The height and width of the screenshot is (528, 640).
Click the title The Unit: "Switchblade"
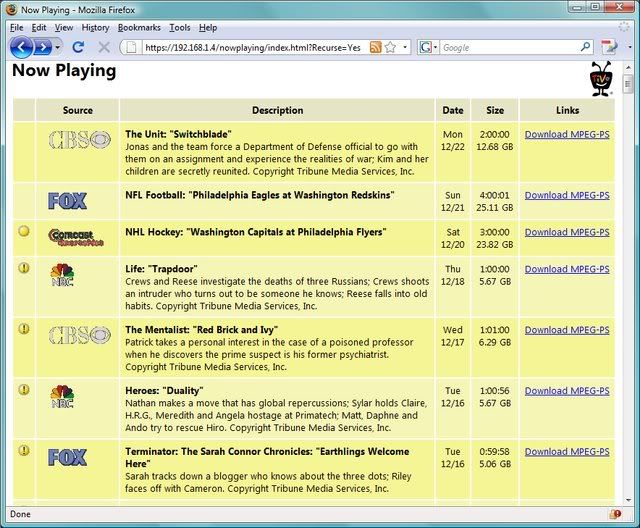178,134
